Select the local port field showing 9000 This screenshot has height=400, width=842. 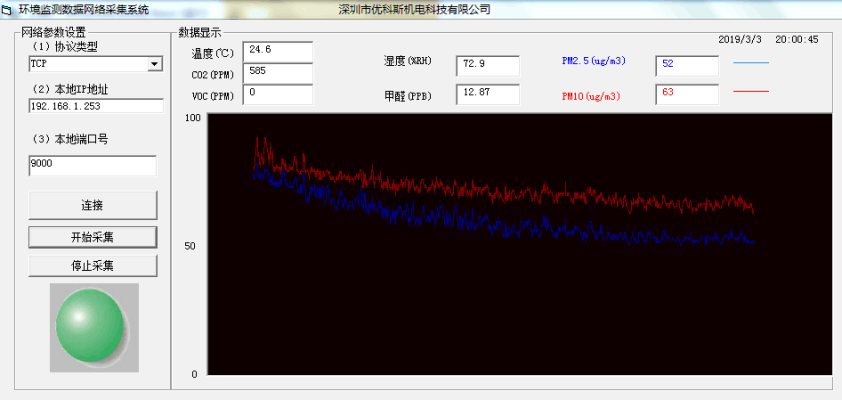[92, 166]
